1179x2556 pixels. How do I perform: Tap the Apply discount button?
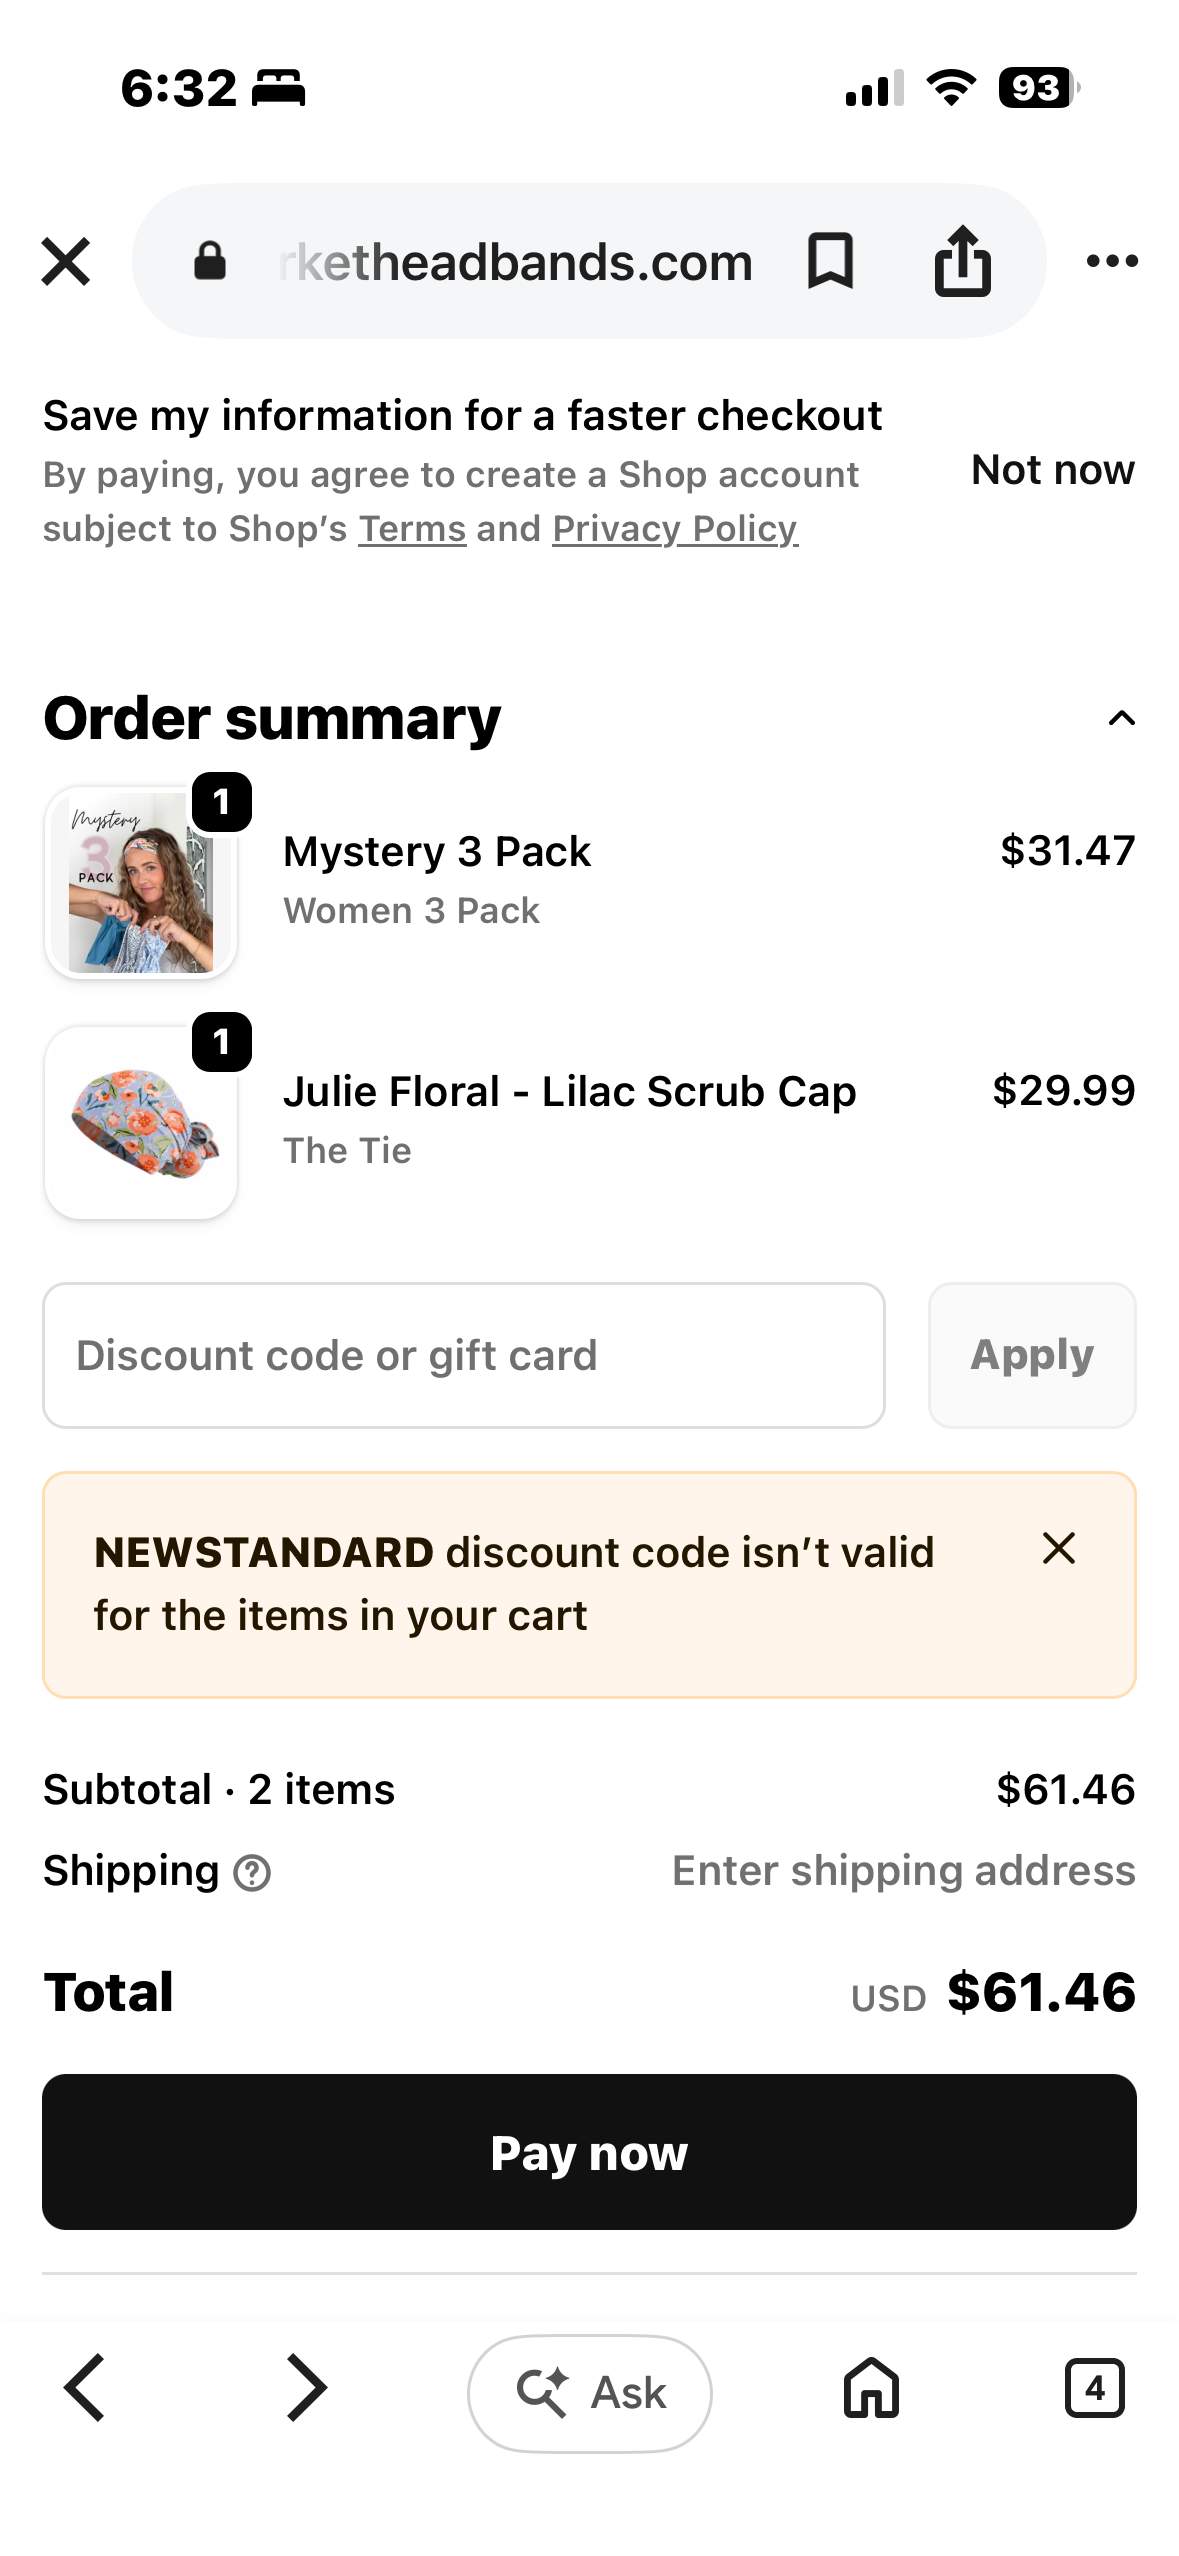1032,1355
